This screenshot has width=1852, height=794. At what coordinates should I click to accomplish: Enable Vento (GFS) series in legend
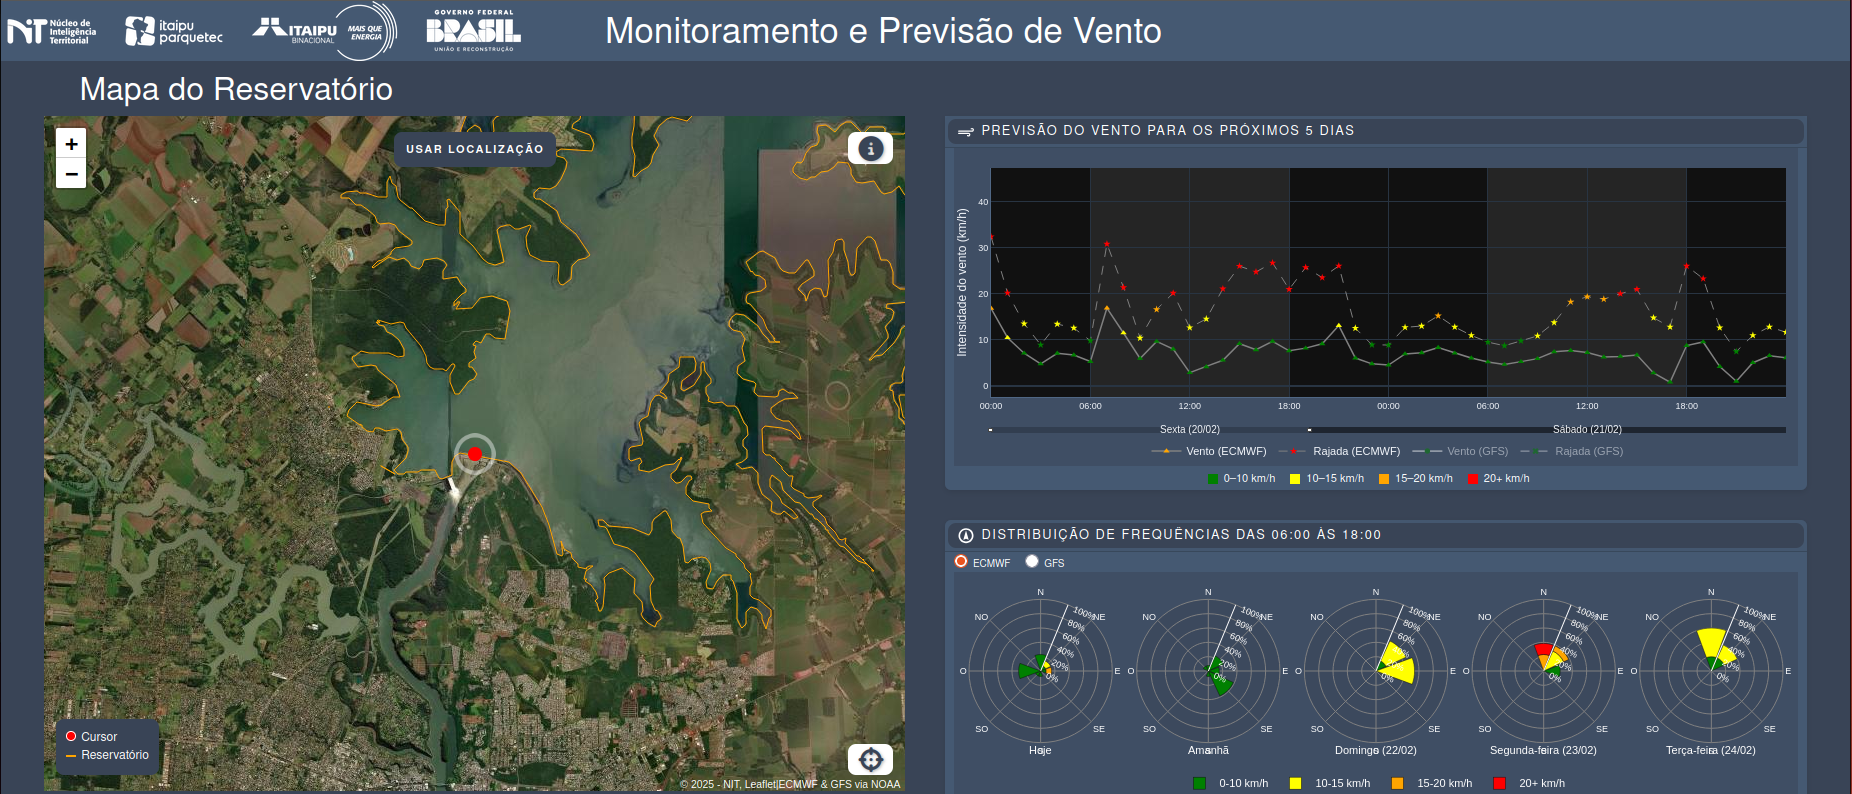pyautogui.click(x=1462, y=451)
